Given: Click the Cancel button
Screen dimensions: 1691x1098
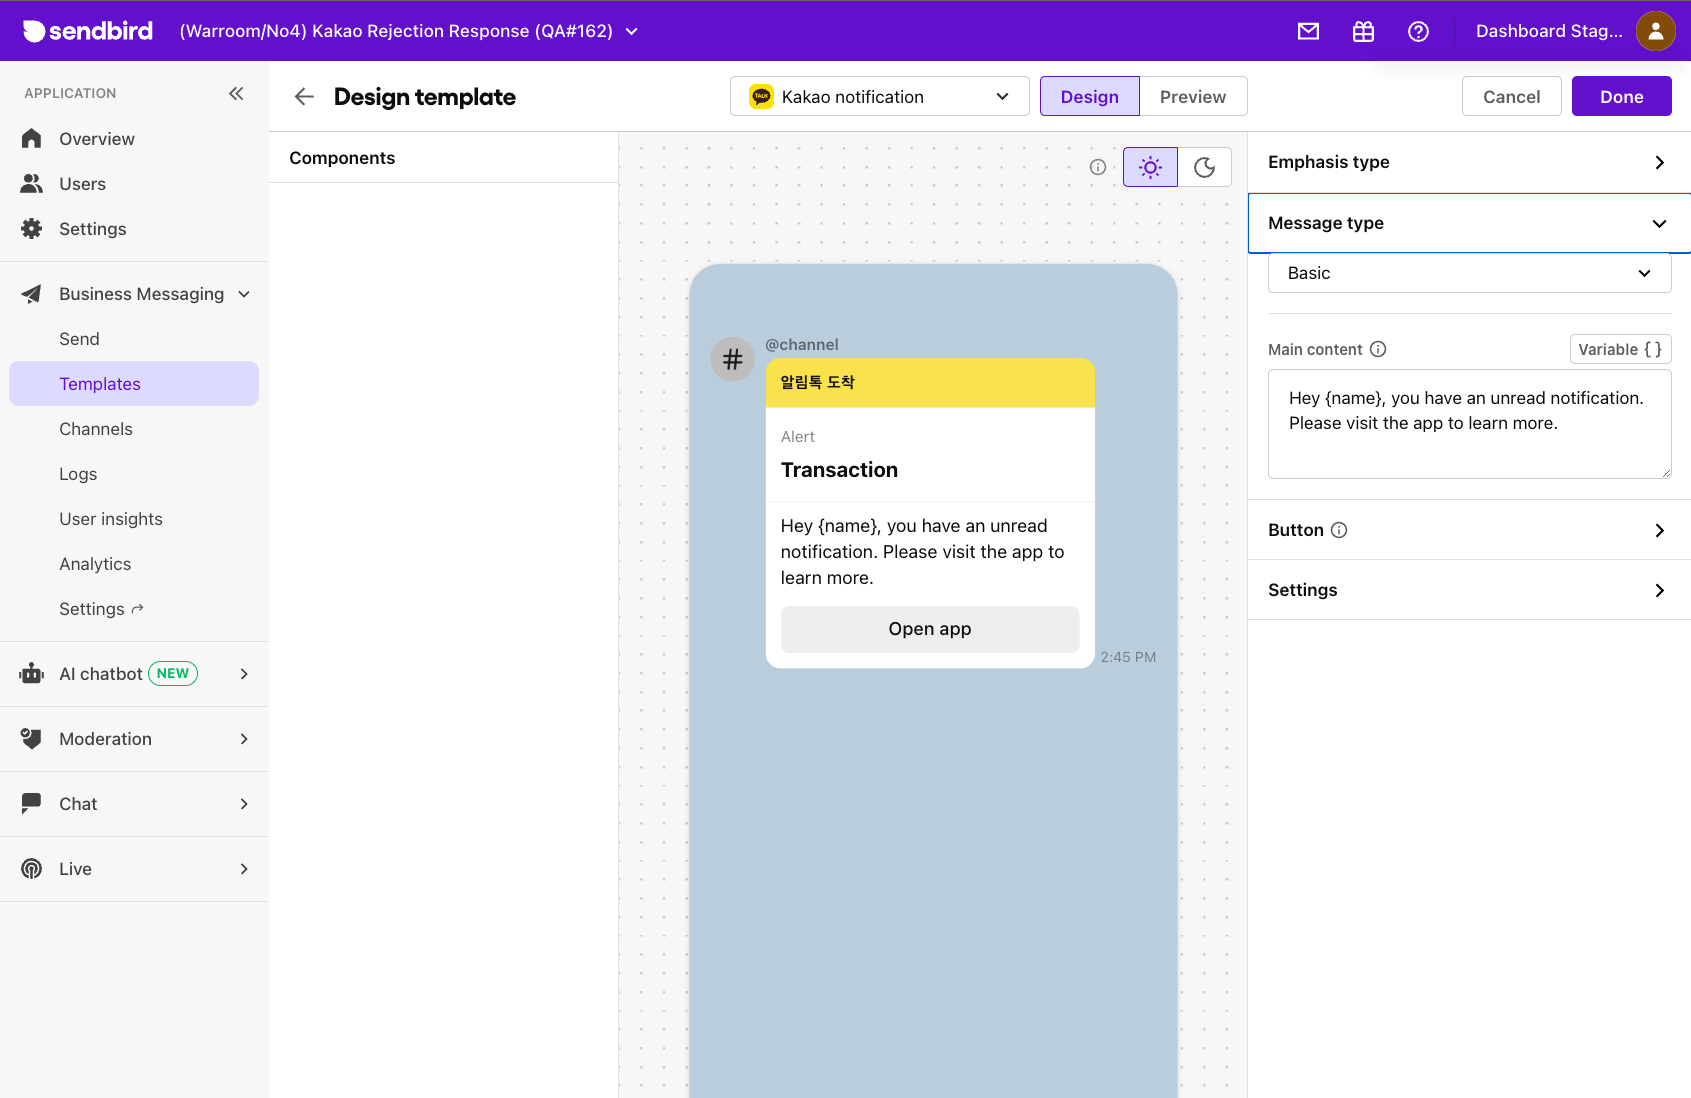Looking at the screenshot, I should [1512, 96].
